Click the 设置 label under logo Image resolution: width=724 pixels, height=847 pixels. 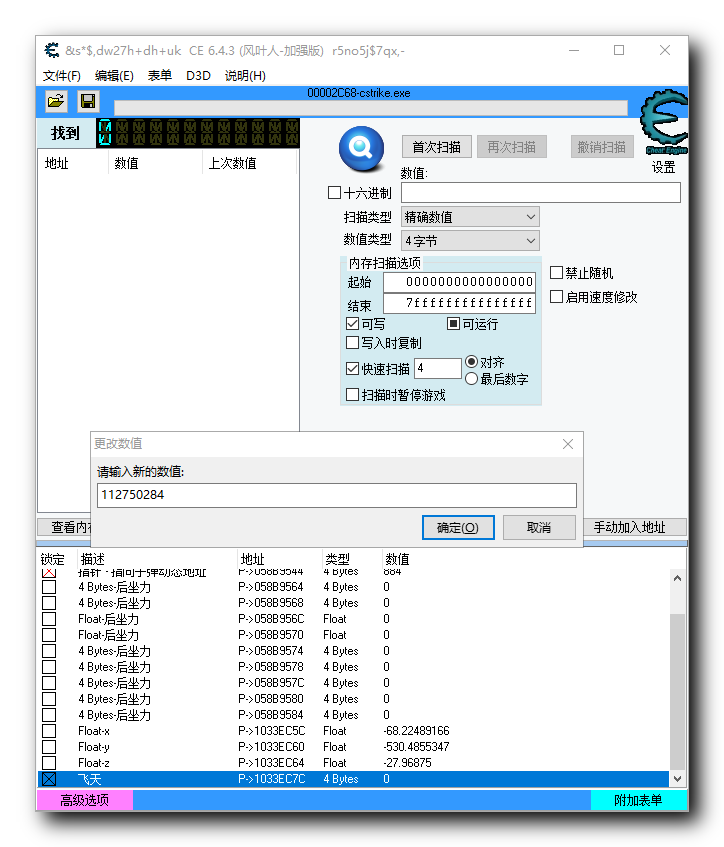(663, 167)
